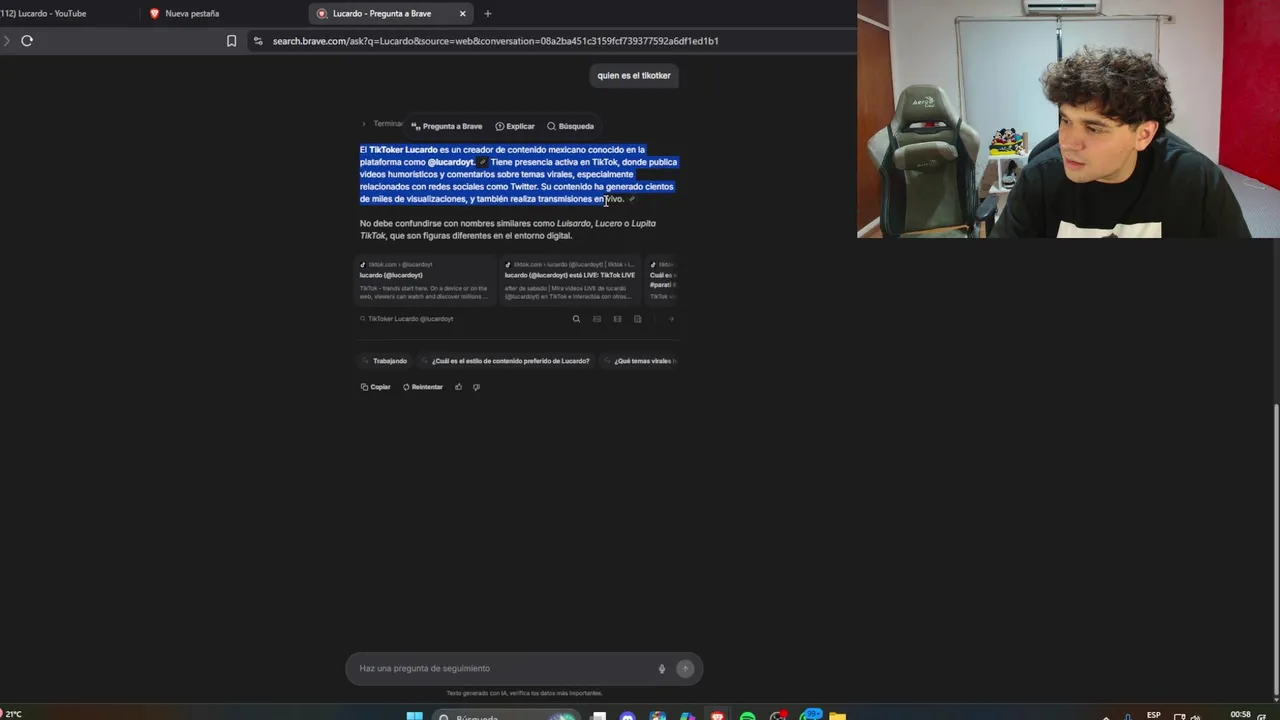Click the 'quien es el tiktoker' message bubble
Viewport: 1280px width, 720px height.
coord(634,75)
